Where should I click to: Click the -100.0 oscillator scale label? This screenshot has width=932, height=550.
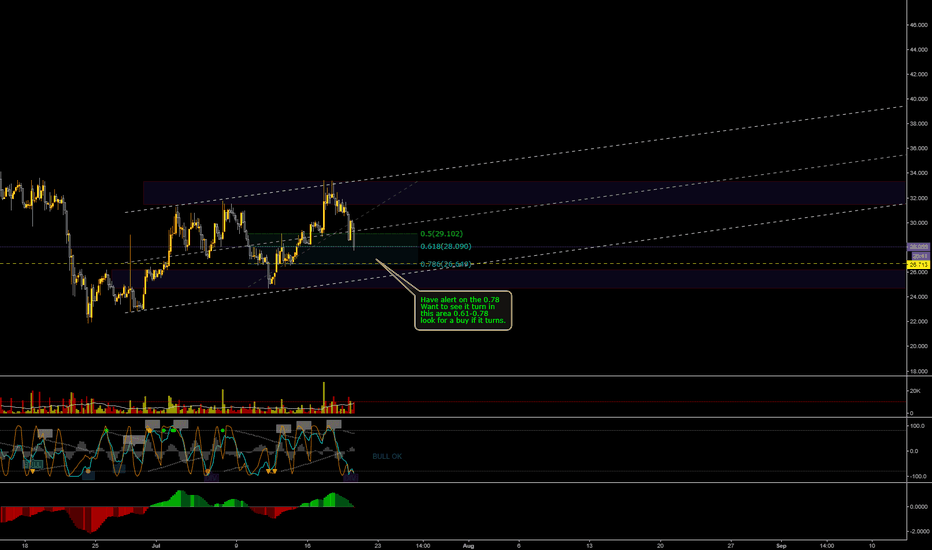(x=918, y=476)
